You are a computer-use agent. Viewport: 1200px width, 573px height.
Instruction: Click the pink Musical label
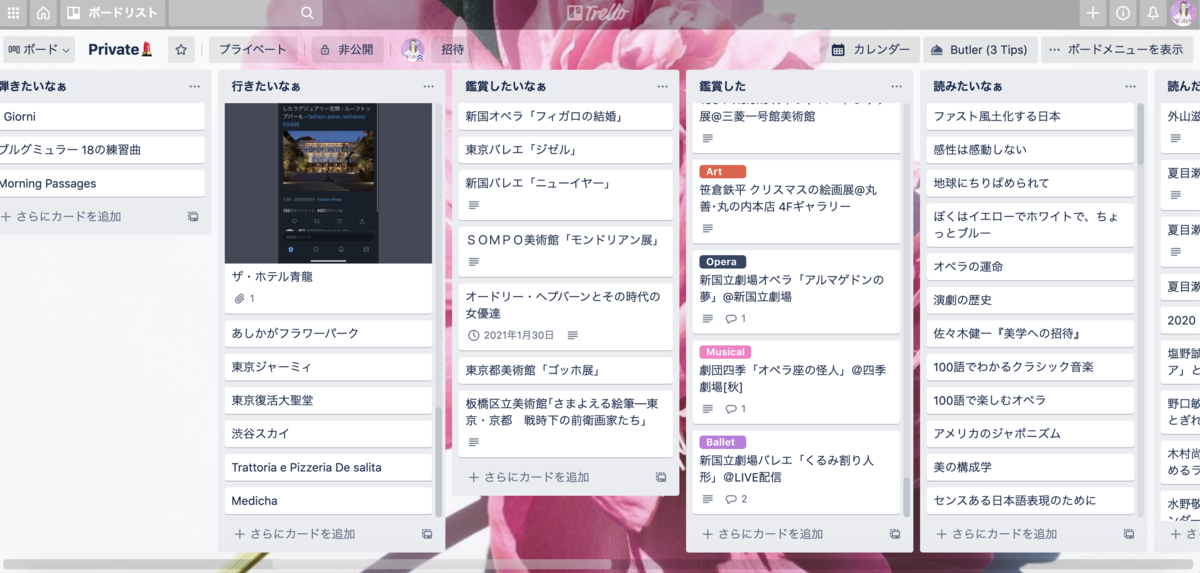[x=725, y=352]
